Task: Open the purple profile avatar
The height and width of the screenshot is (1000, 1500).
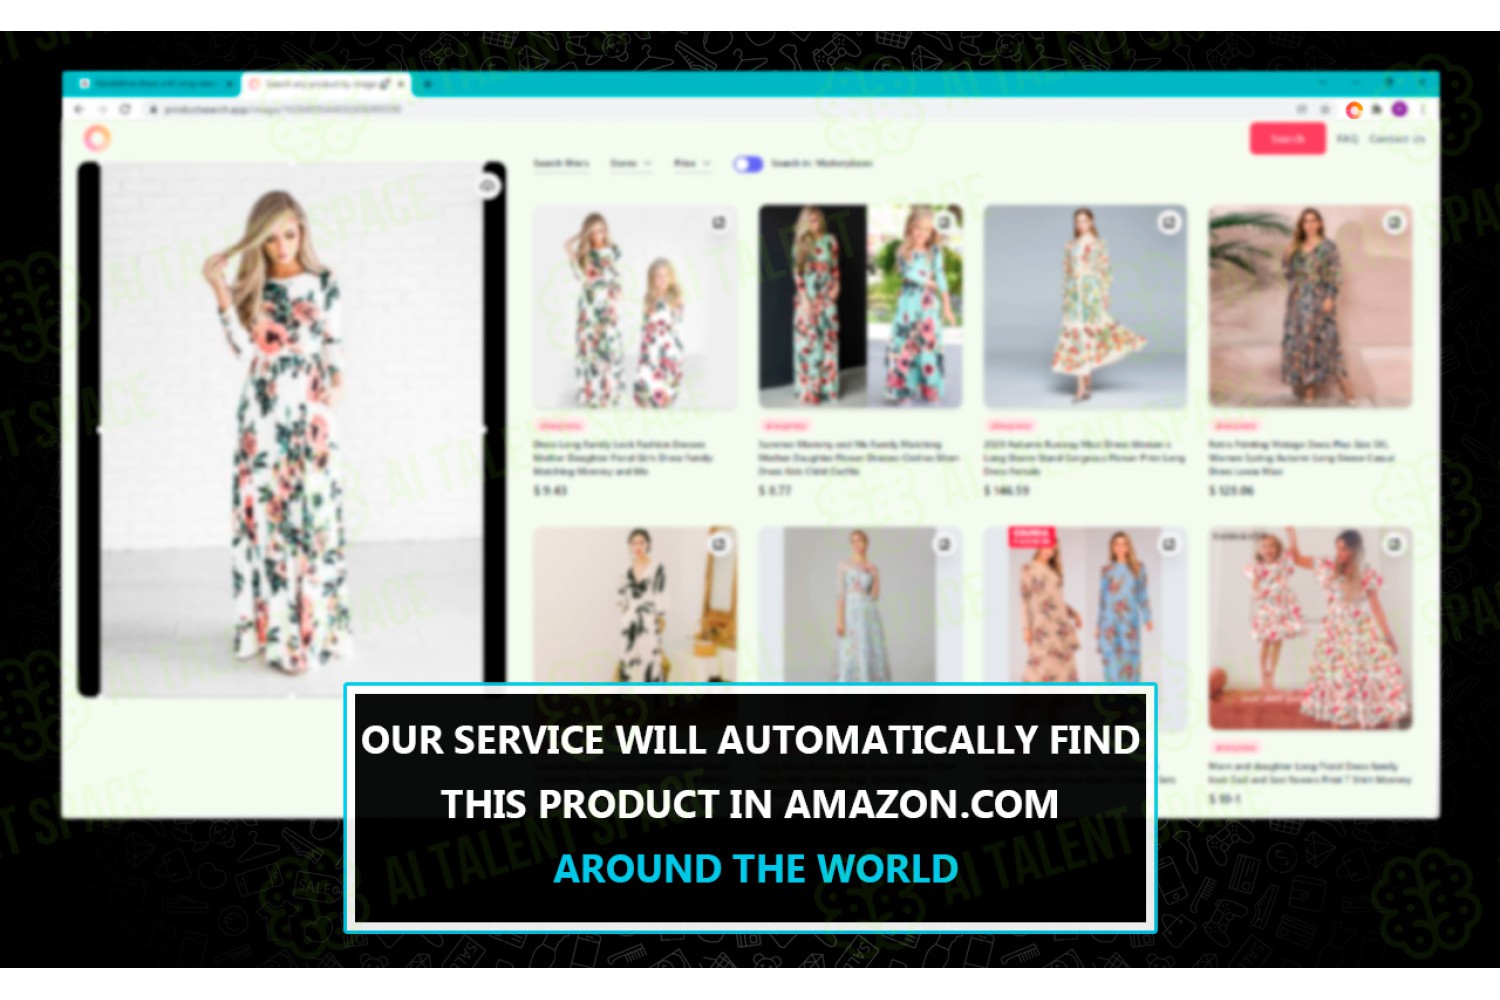Action: point(1400,109)
